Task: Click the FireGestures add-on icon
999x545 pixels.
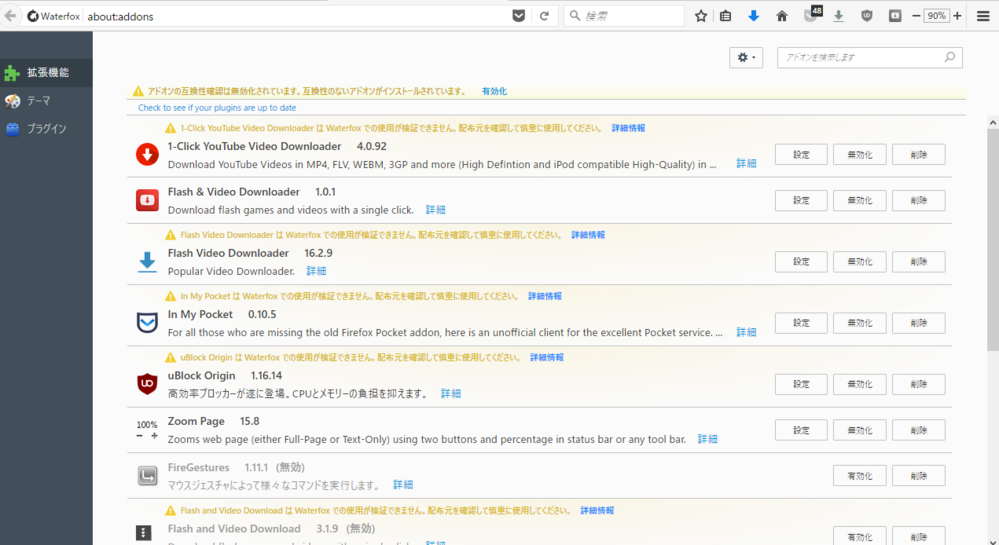Action: [147, 476]
